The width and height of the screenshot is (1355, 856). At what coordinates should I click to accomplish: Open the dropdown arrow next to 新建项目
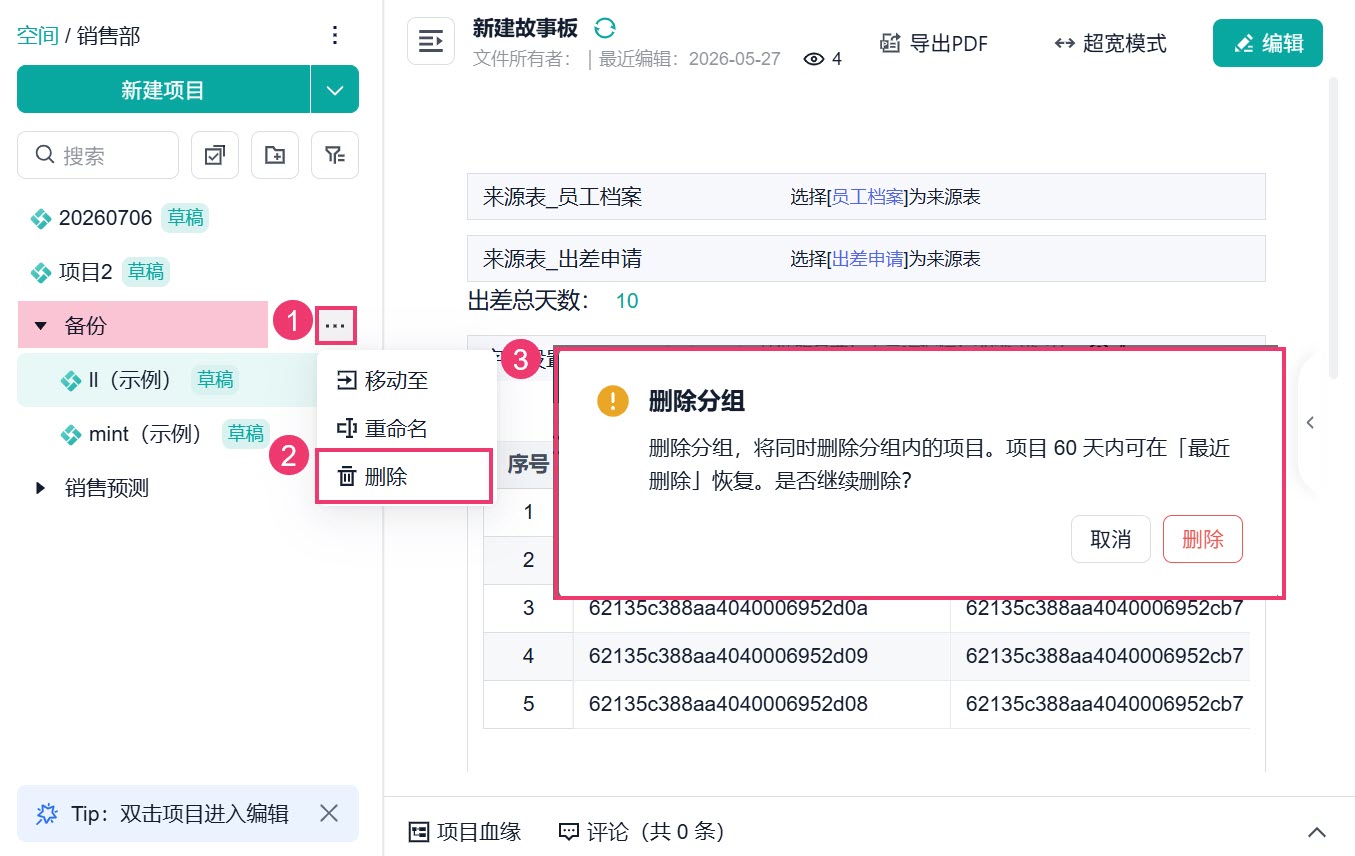(x=335, y=90)
